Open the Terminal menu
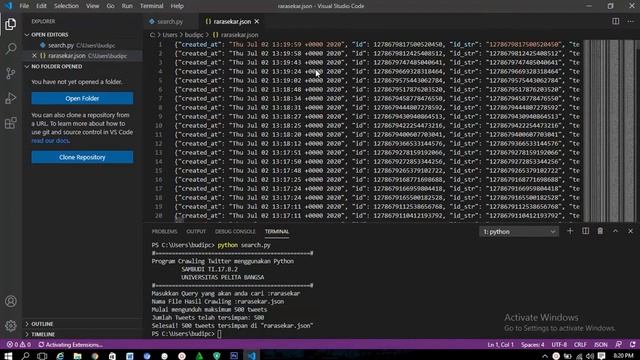 point(151,6)
